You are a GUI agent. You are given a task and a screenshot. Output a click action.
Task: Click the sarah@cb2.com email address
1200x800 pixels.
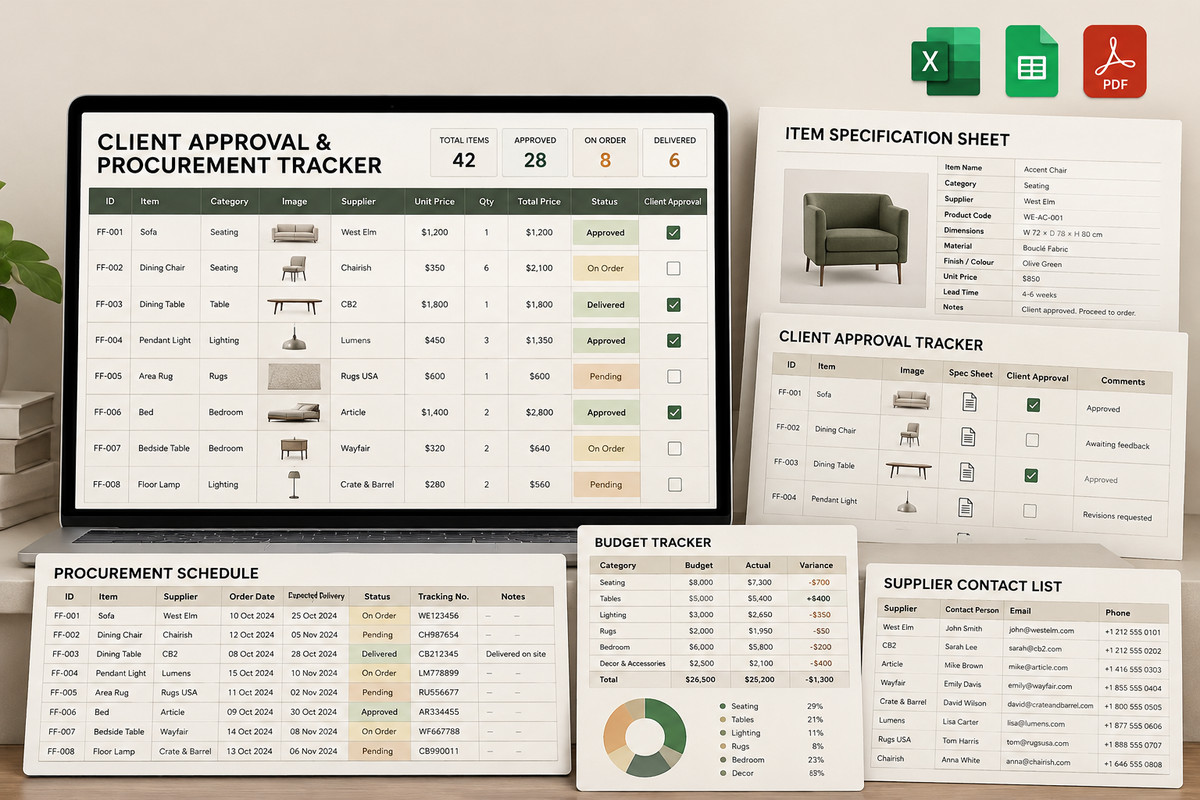point(1035,648)
